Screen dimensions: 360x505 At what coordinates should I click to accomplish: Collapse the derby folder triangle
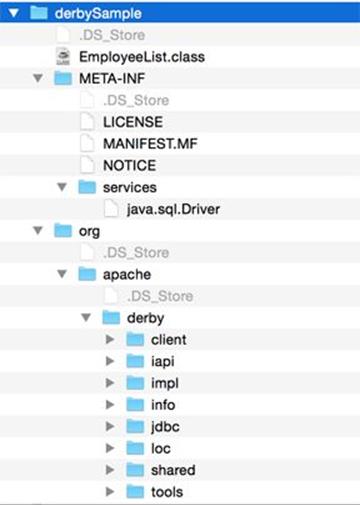(x=86, y=317)
